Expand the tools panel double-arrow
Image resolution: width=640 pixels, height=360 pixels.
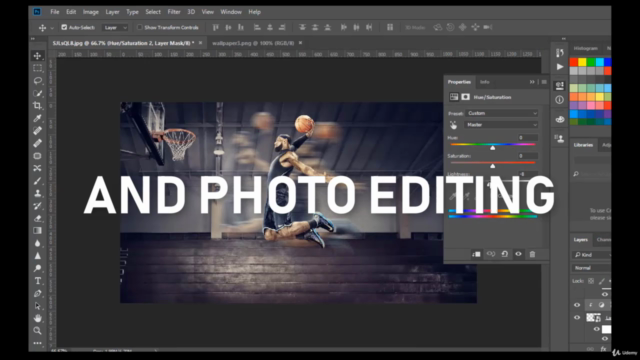coord(33,39)
